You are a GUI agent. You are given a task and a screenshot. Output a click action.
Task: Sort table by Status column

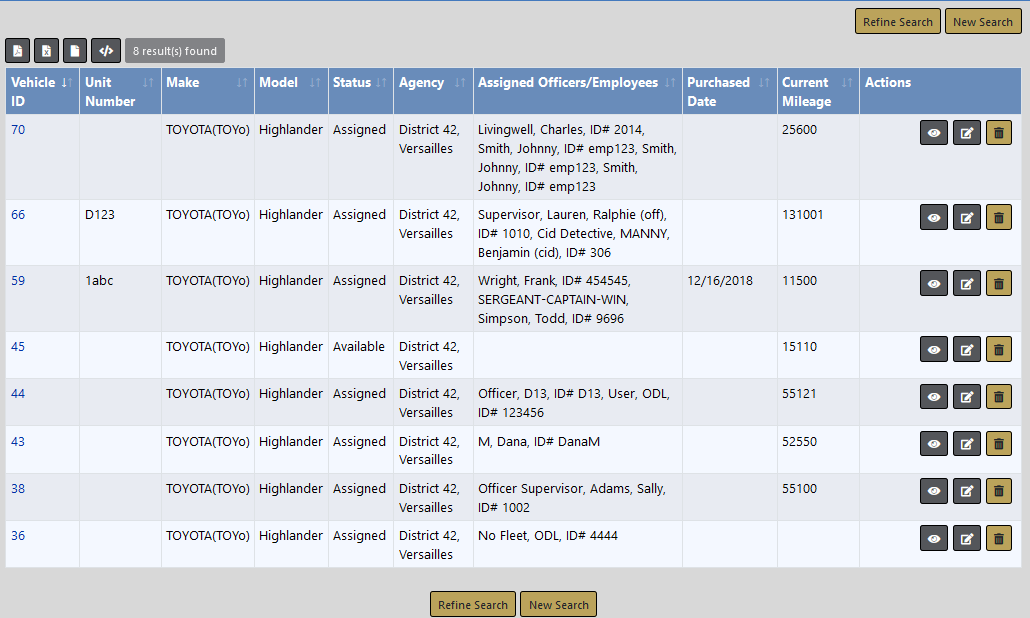click(360, 83)
